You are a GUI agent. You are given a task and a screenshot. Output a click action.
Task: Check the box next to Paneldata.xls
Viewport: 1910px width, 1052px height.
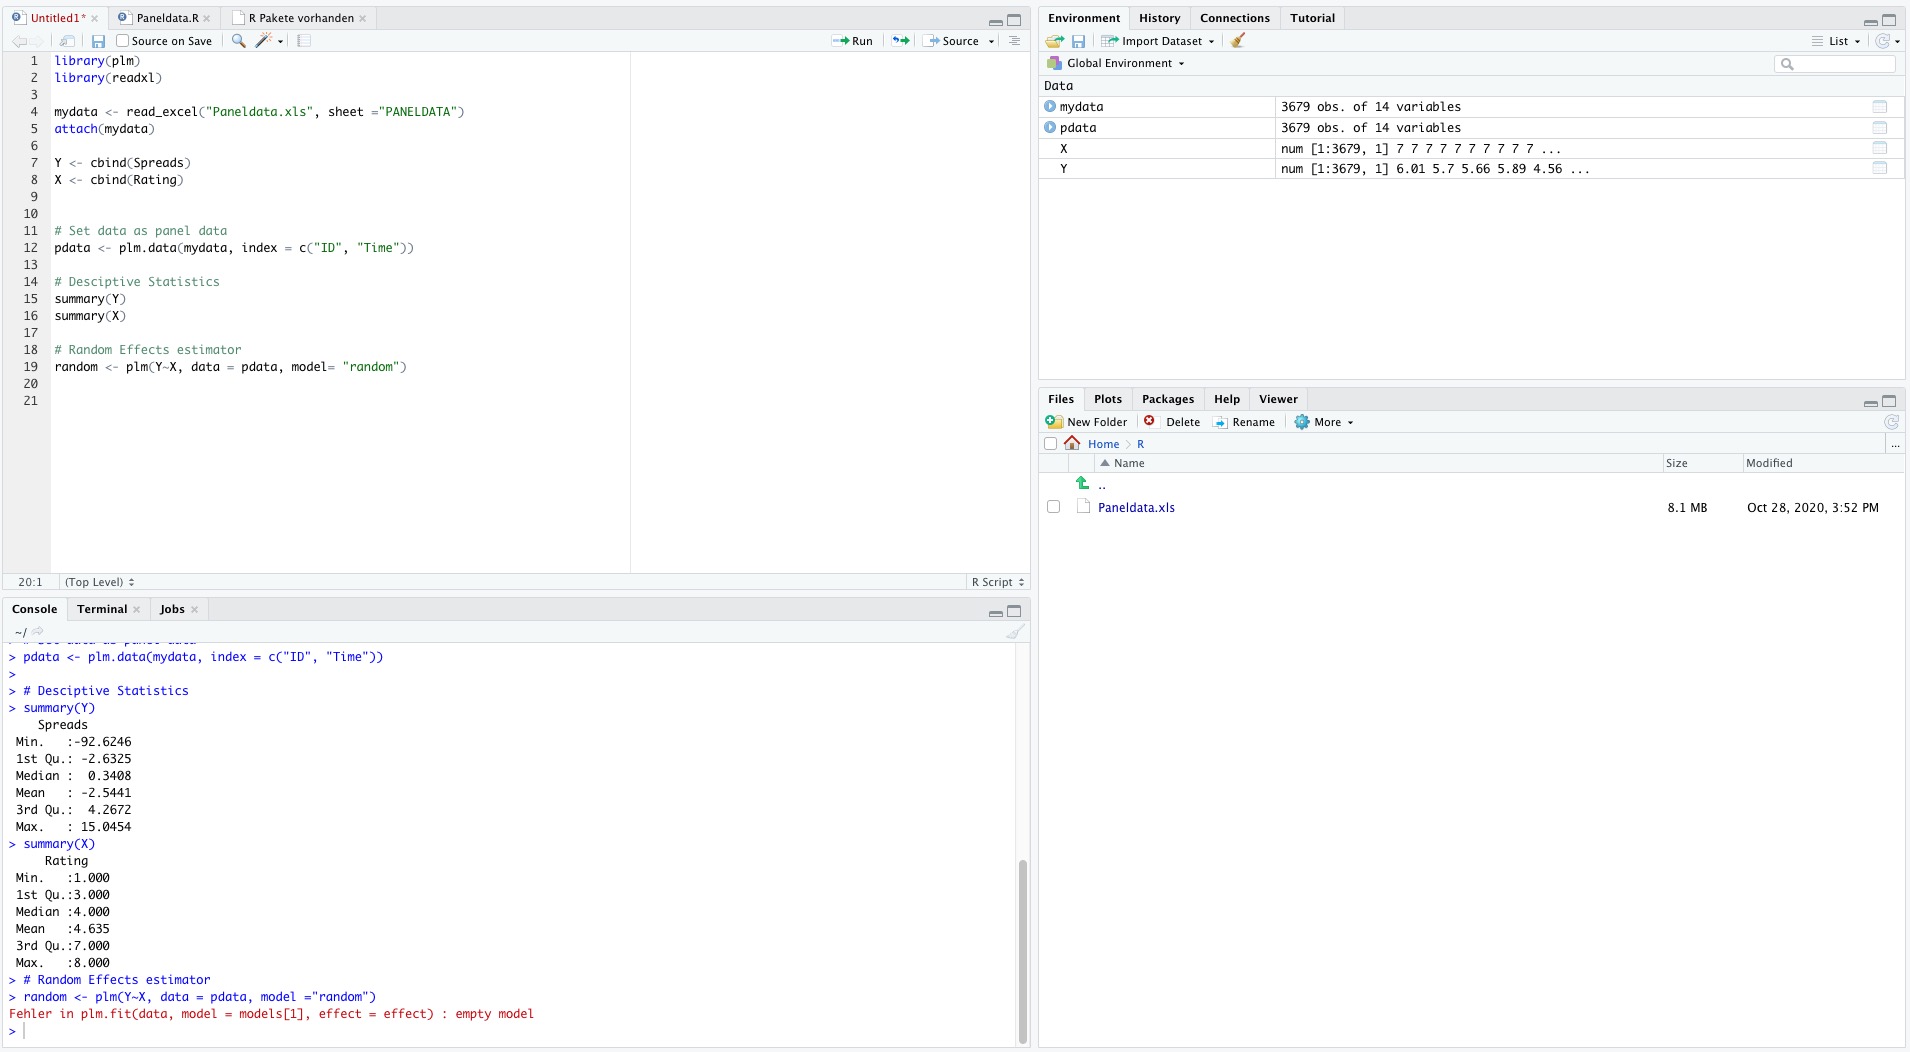[1053, 507]
